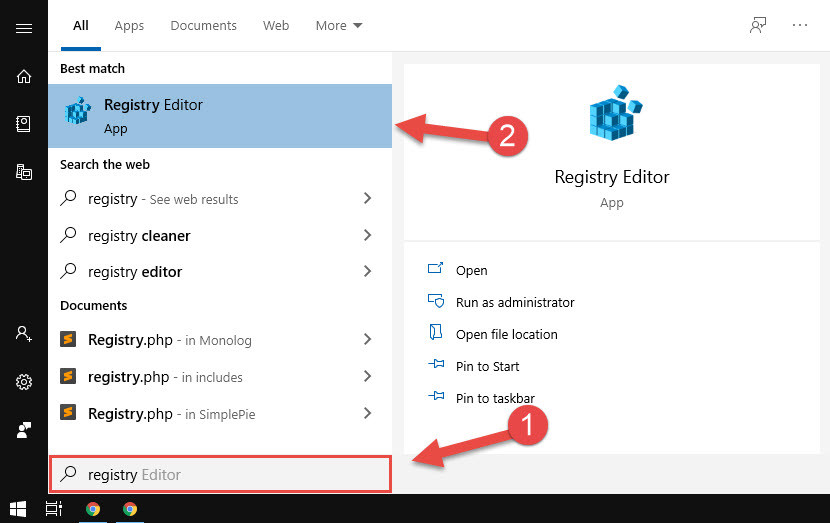Click the file icon for Registry.php in Monolog
830x523 pixels.
tap(68, 339)
